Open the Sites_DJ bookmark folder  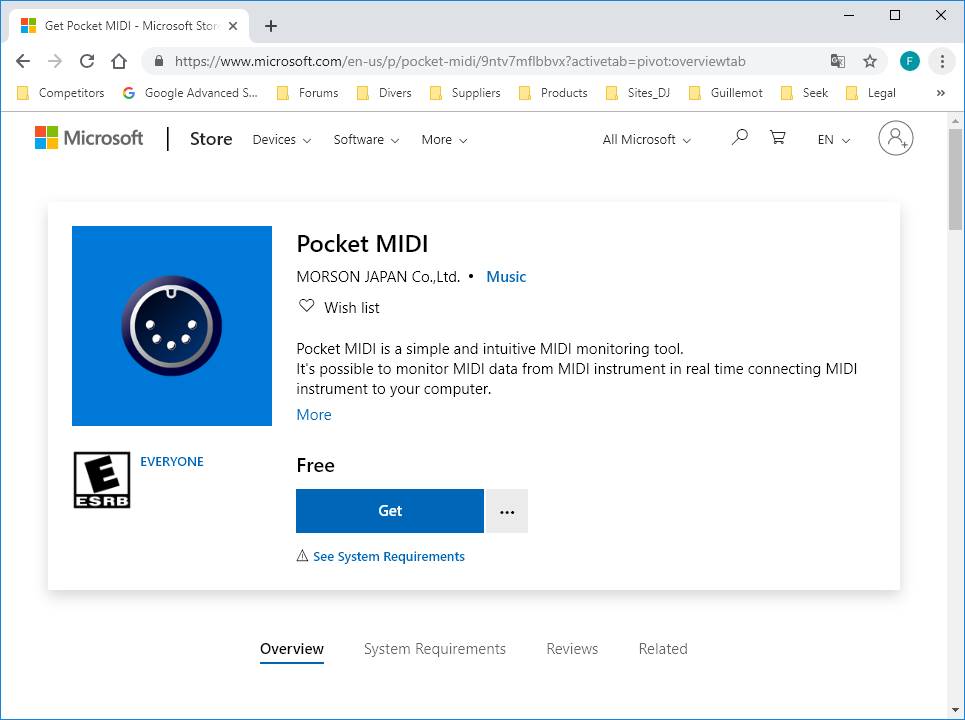pos(638,93)
